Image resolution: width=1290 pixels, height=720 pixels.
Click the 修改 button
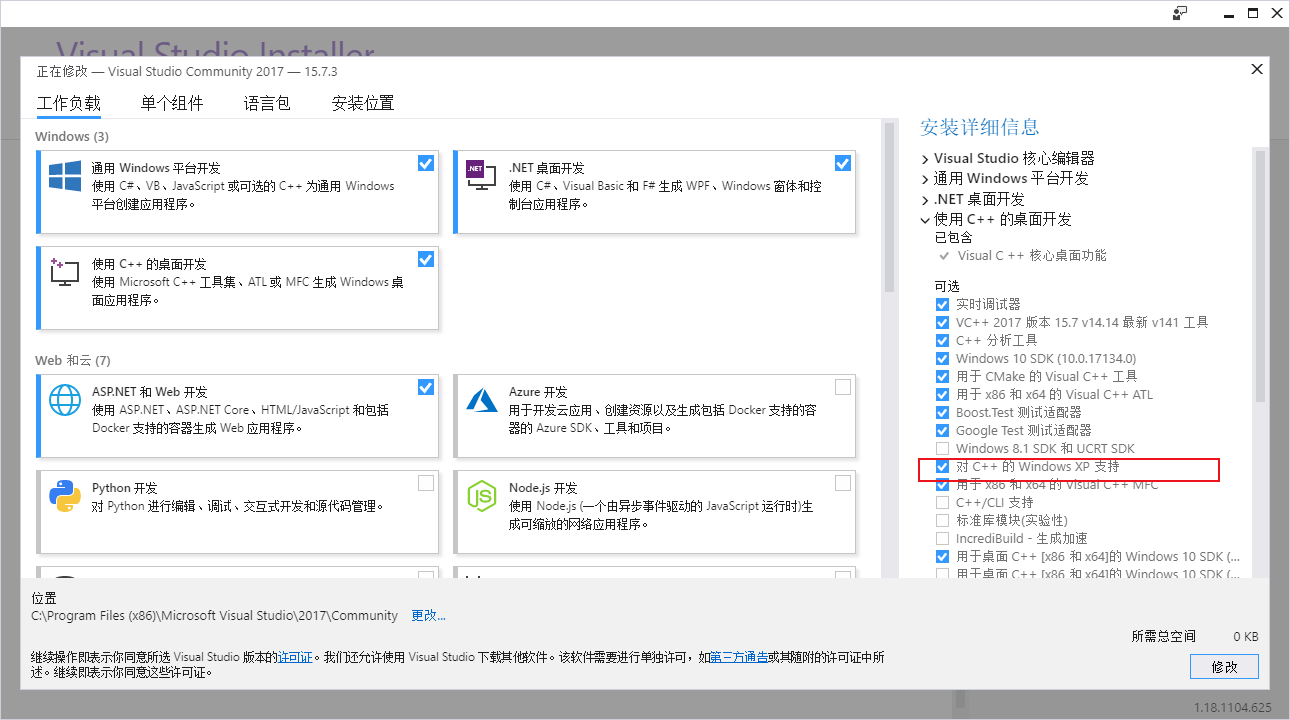pyautogui.click(x=1224, y=666)
